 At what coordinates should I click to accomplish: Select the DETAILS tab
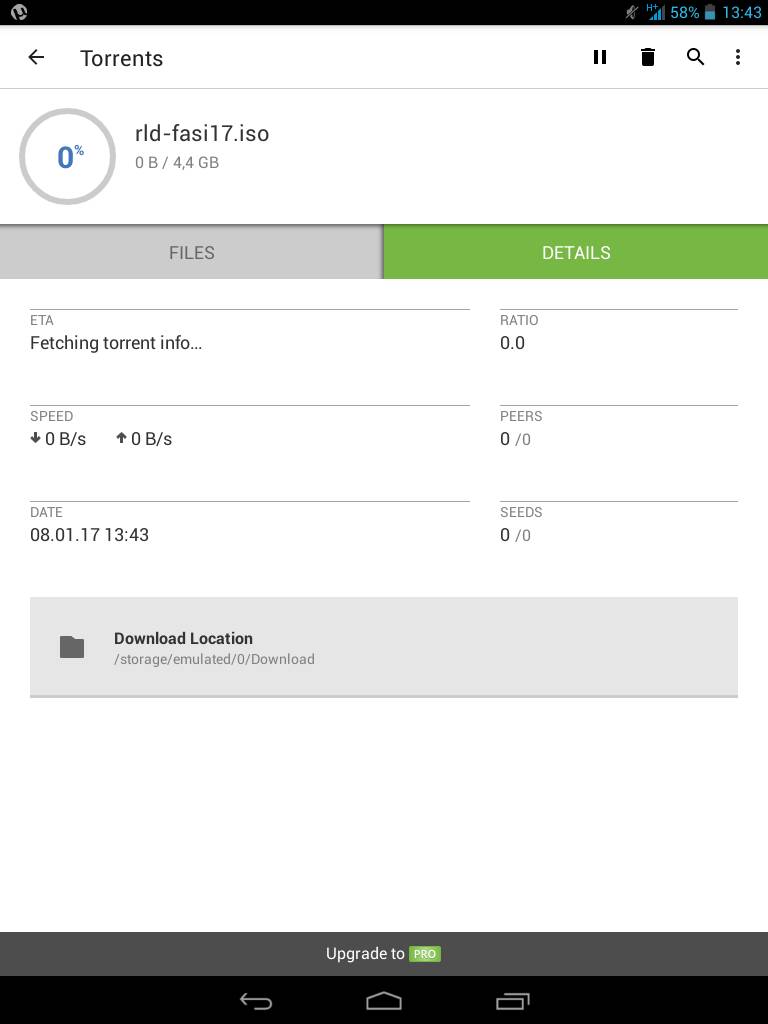[576, 252]
